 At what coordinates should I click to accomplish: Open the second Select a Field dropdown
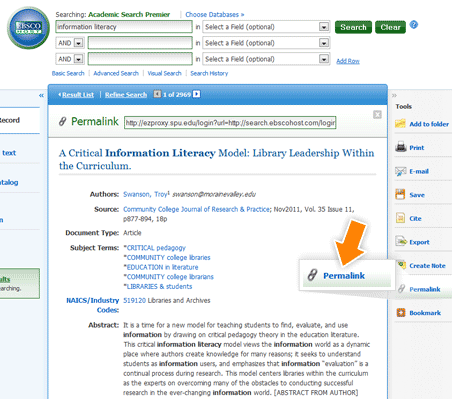coord(324,43)
